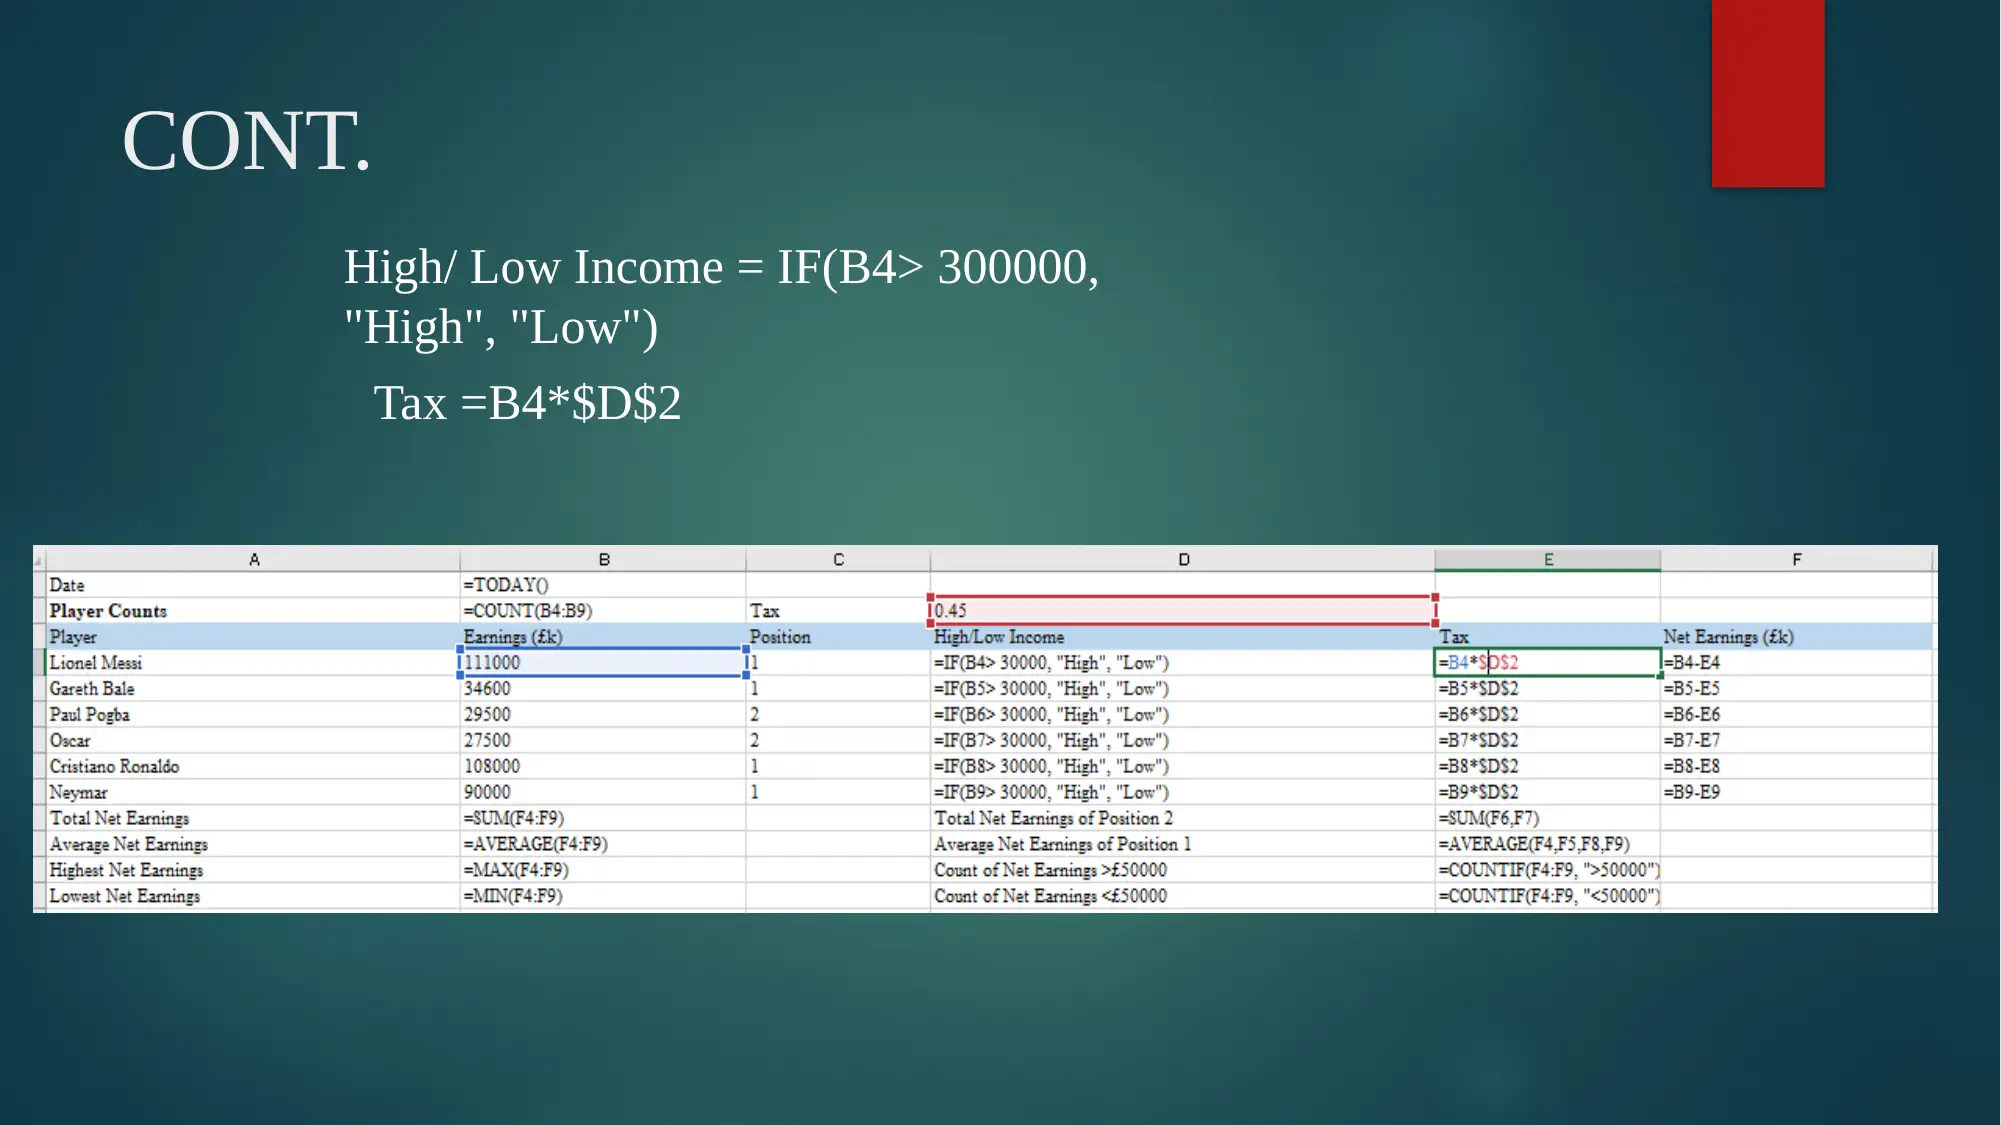Click the Net Earnings (£k) header cell

(x=1797, y=637)
